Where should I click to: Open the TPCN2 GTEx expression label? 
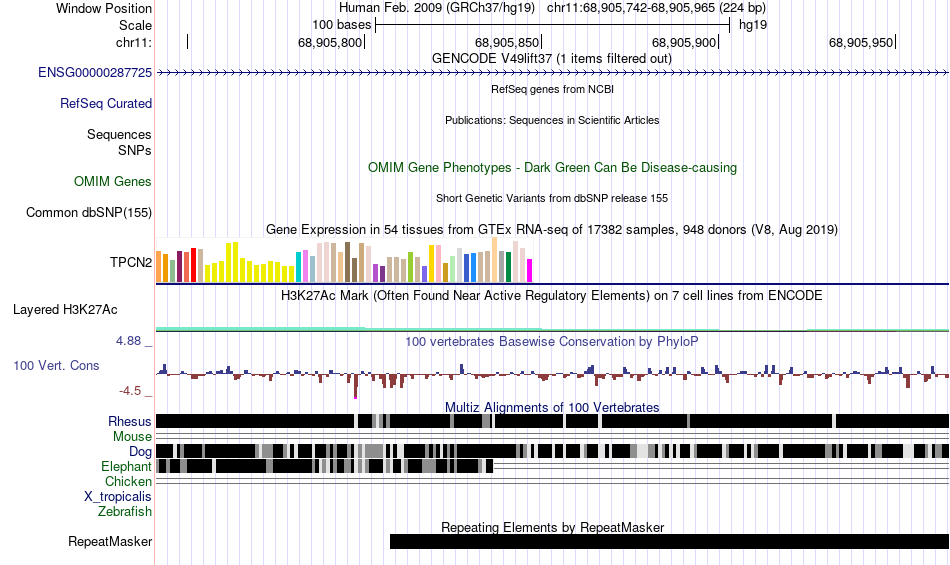click(x=131, y=262)
